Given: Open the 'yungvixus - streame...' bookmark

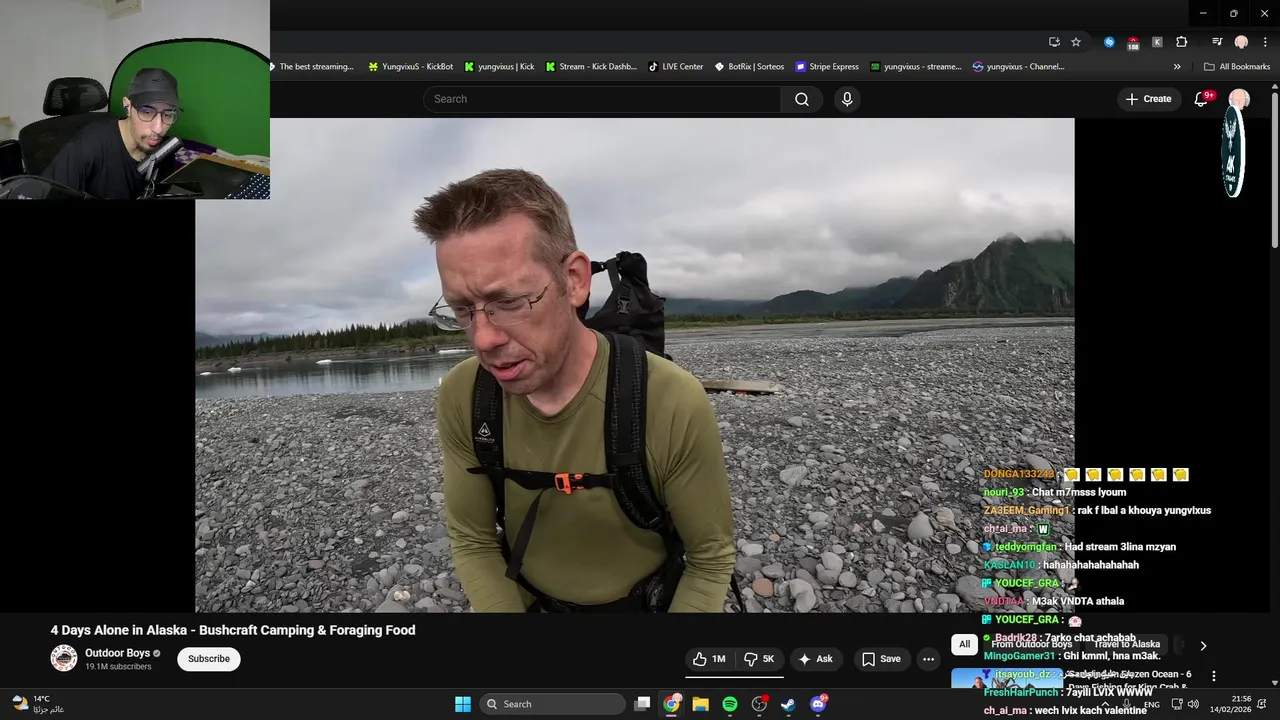Looking at the screenshot, I should pyautogui.click(x=915, y=67).
